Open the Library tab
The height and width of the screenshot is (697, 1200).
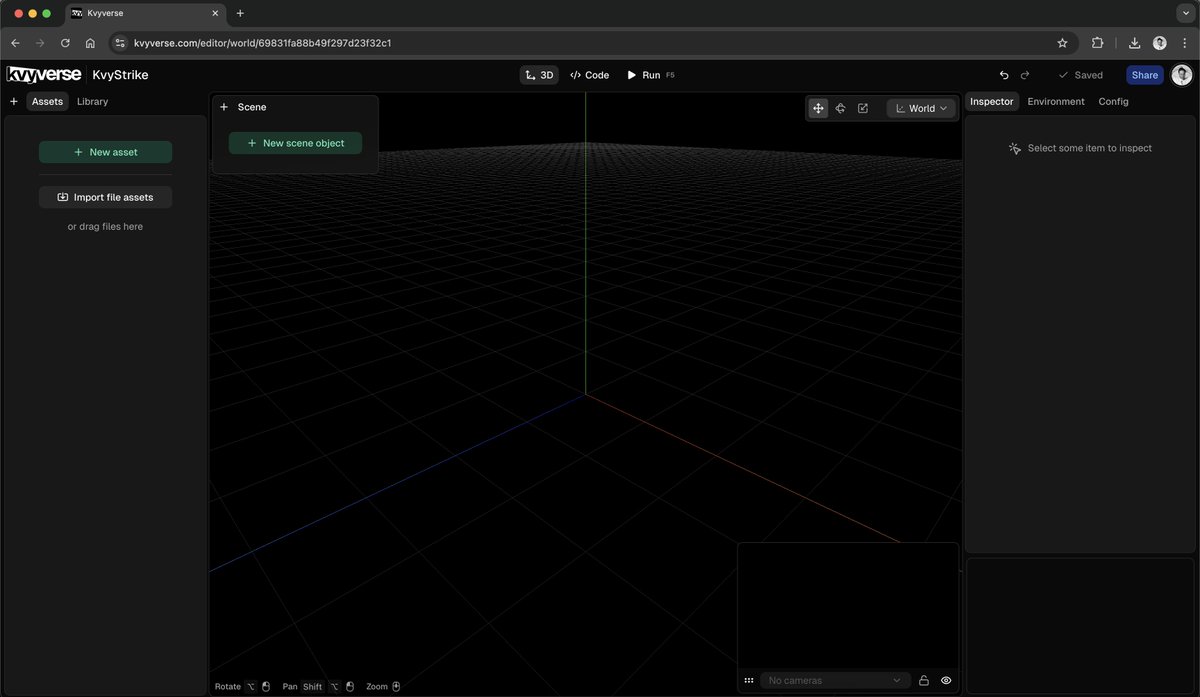pyautogui.click(x=92, y=101)
